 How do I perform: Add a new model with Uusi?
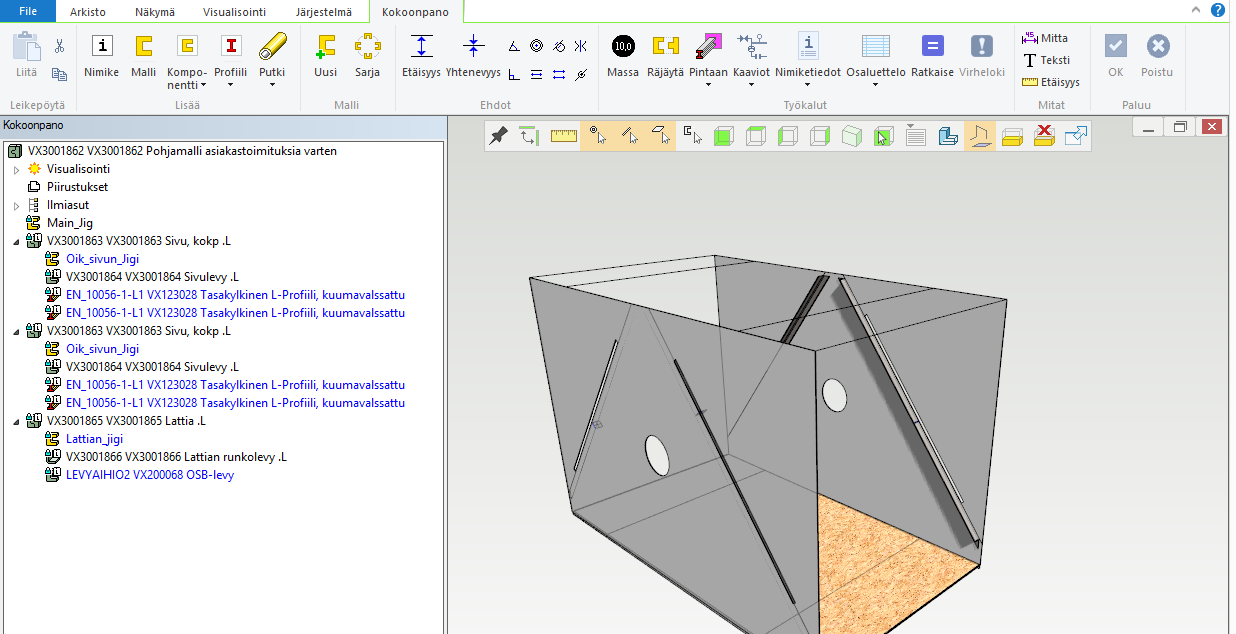[x=325, y=46]
